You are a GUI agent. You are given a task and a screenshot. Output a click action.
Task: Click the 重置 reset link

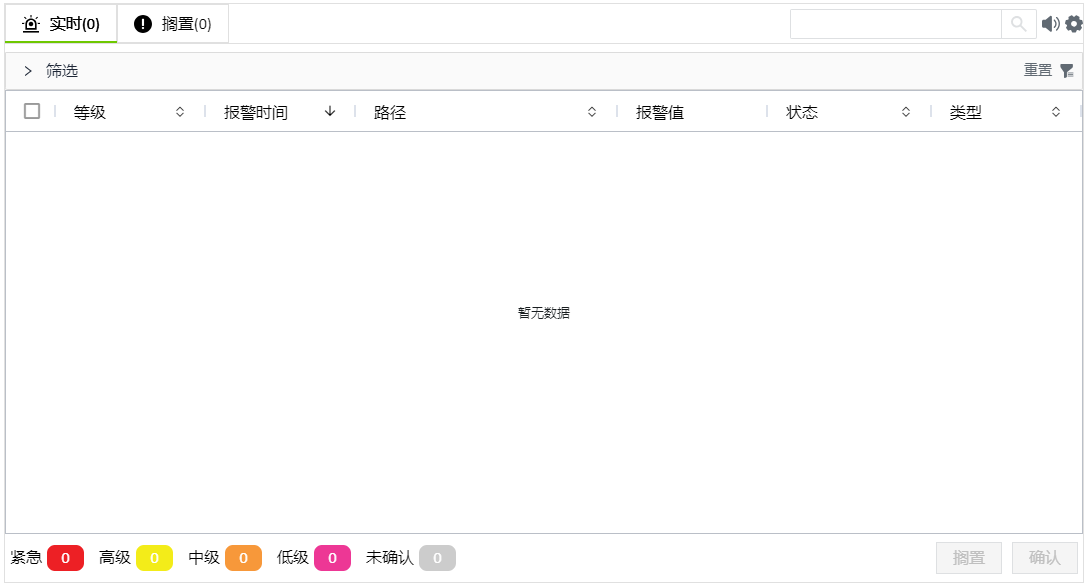pos(1037,70)
